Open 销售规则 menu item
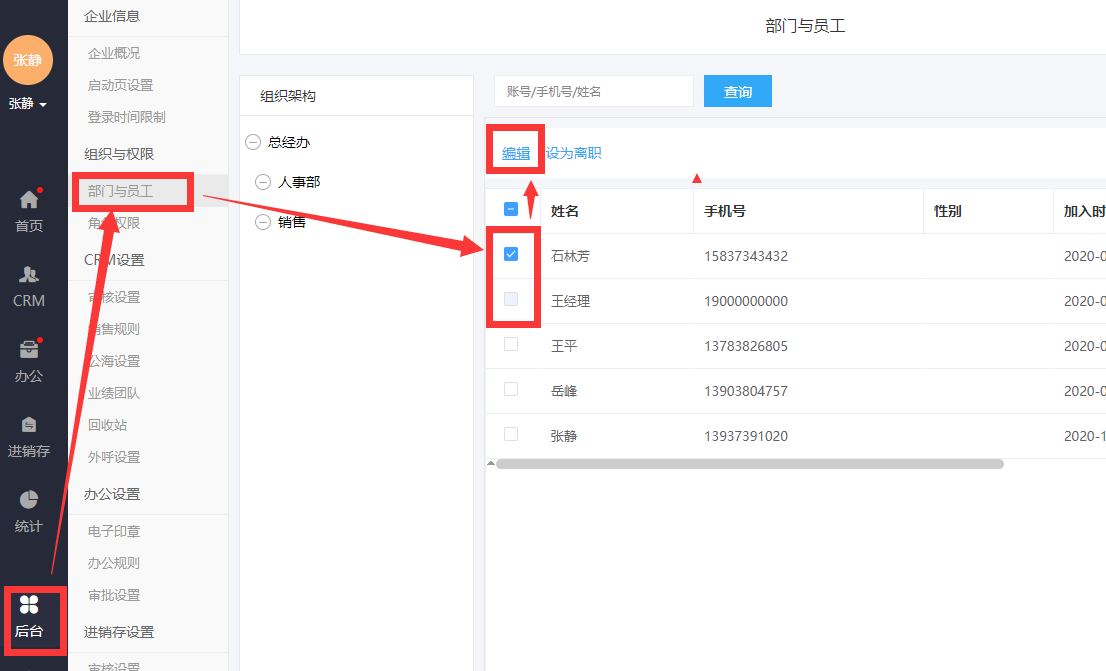 click(114, 329)
